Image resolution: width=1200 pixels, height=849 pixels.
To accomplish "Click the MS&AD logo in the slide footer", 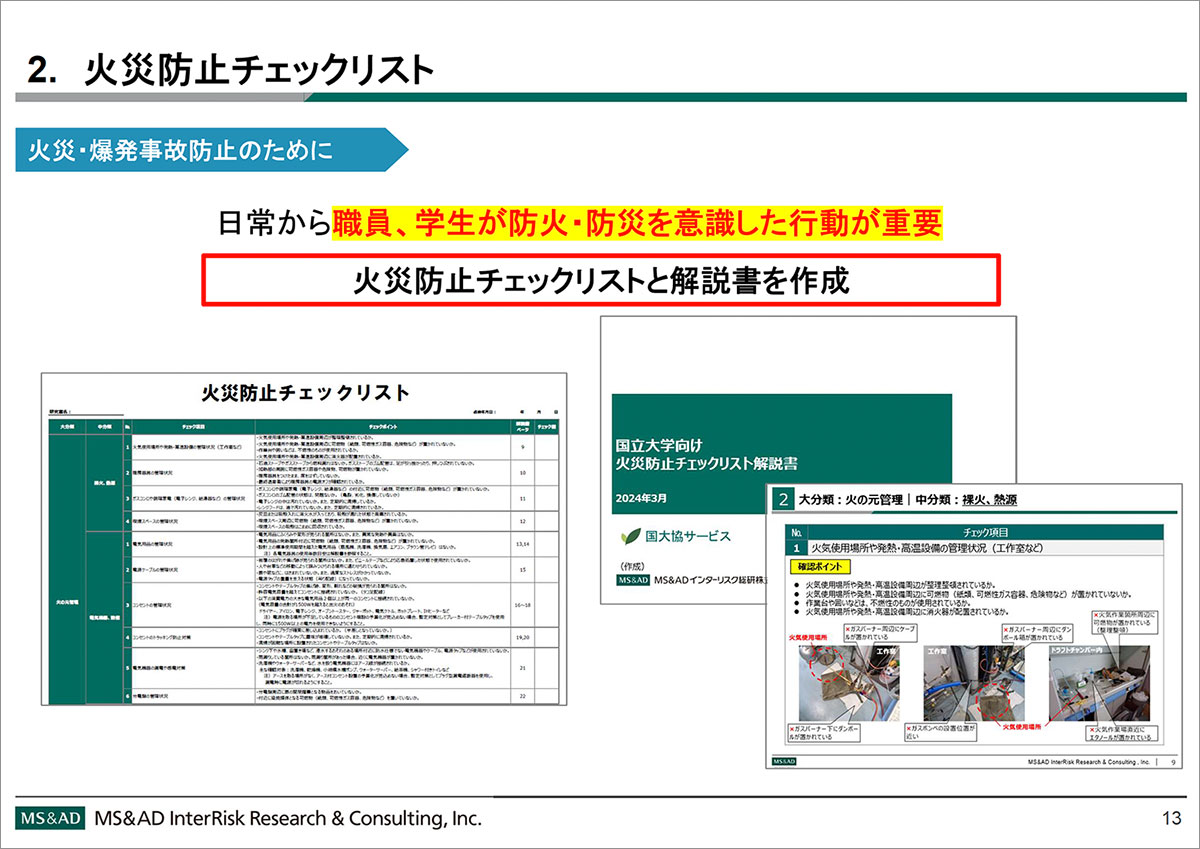I will tap(51, 818).
